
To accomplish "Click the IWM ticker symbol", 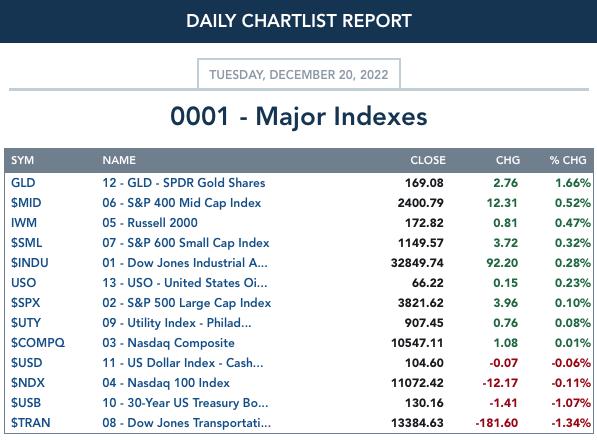I will pos(24,223).
